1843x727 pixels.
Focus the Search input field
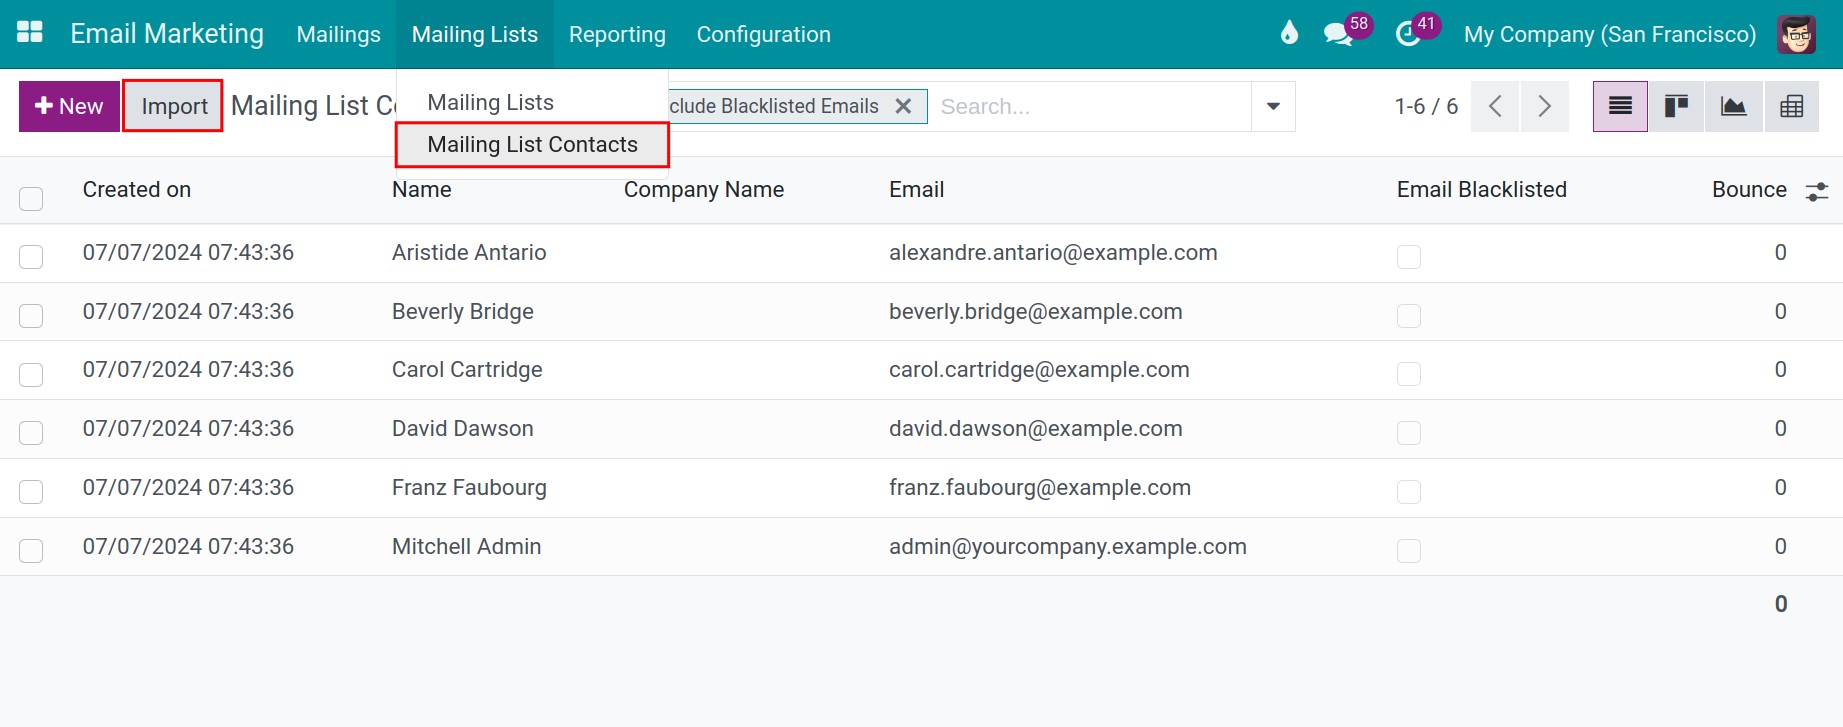[1090, 106]
